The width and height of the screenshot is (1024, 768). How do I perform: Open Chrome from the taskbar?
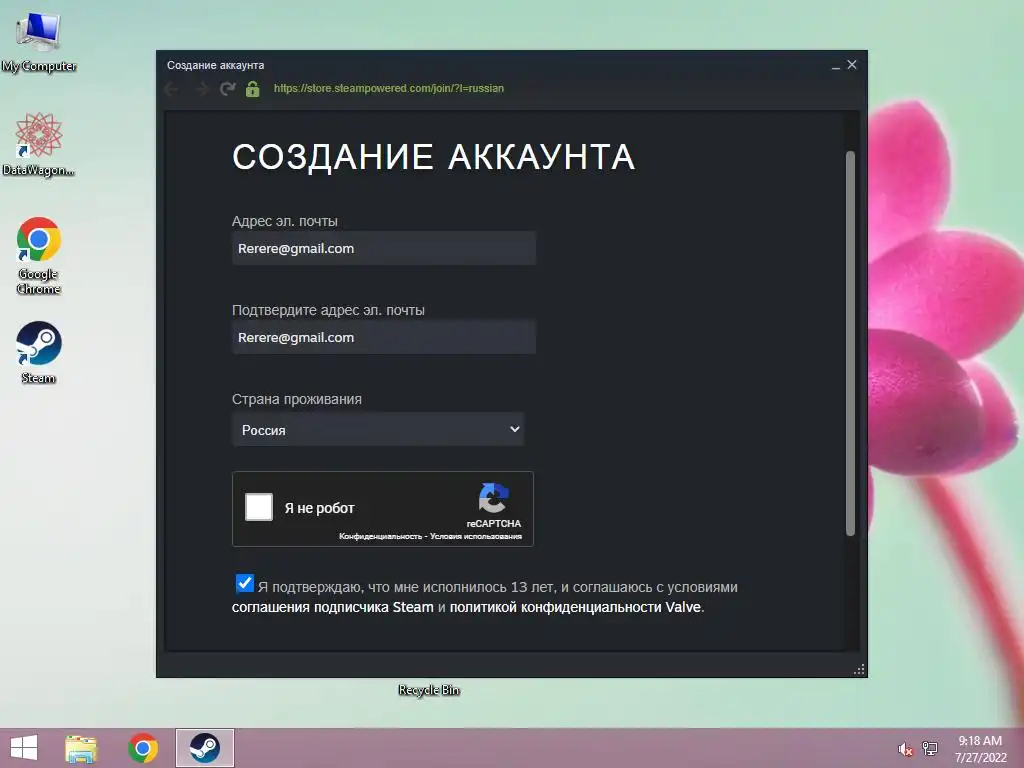pyautogui.click(x=143, y=748)
